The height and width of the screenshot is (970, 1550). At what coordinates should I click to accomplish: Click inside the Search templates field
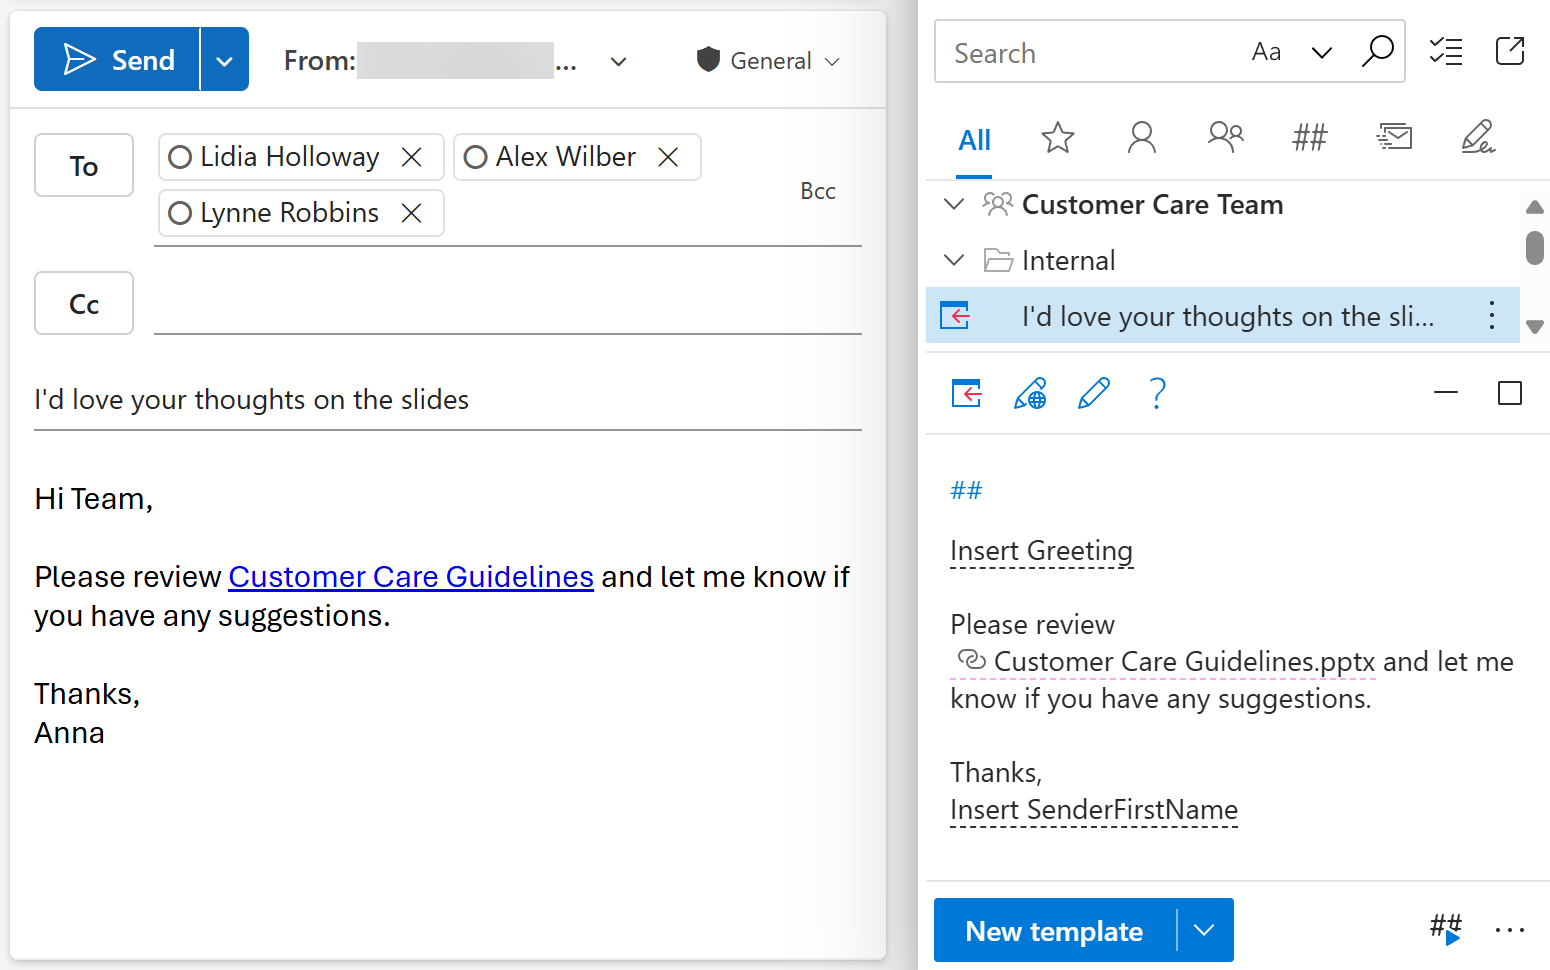pos(1080,52)
